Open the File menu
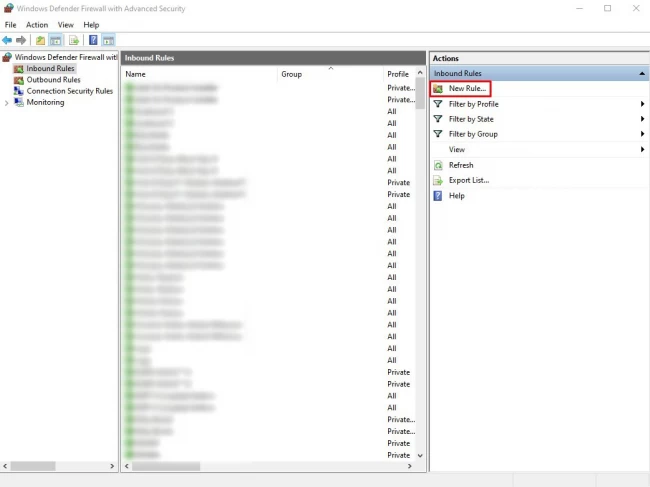650x487 pixels. click(10, 25)
